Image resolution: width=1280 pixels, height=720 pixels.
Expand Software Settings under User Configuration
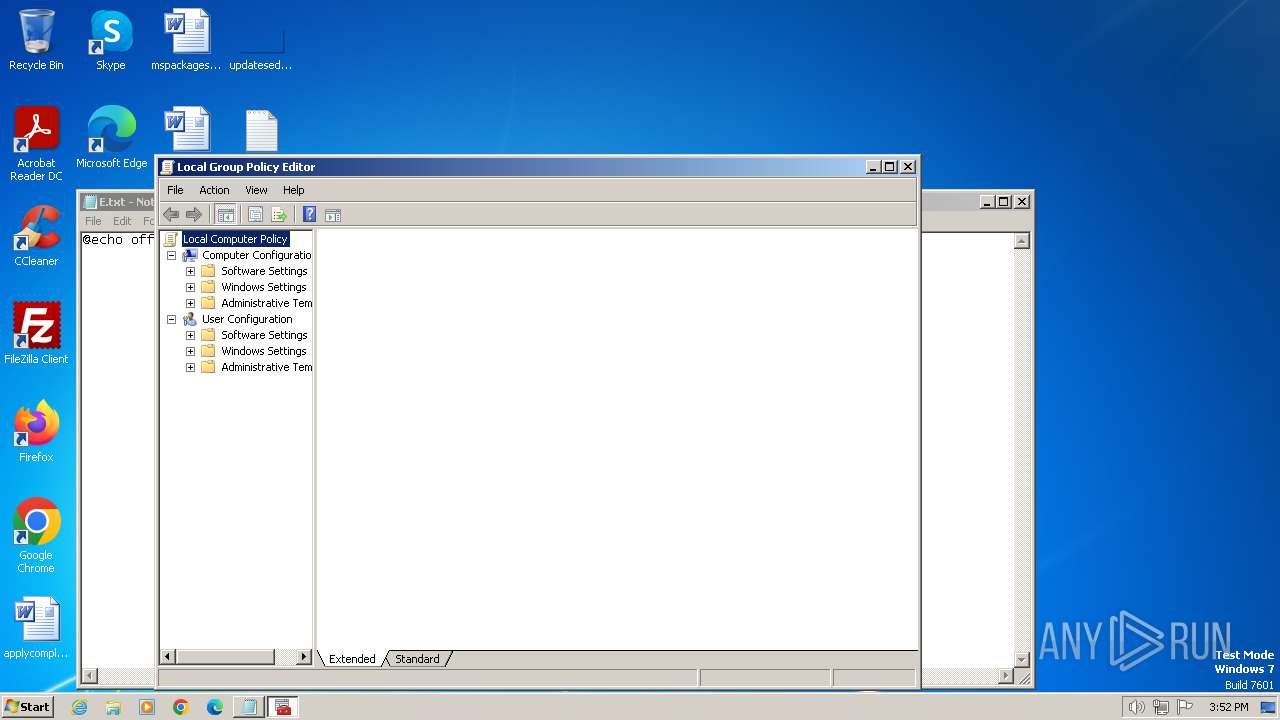click(190, 335)
